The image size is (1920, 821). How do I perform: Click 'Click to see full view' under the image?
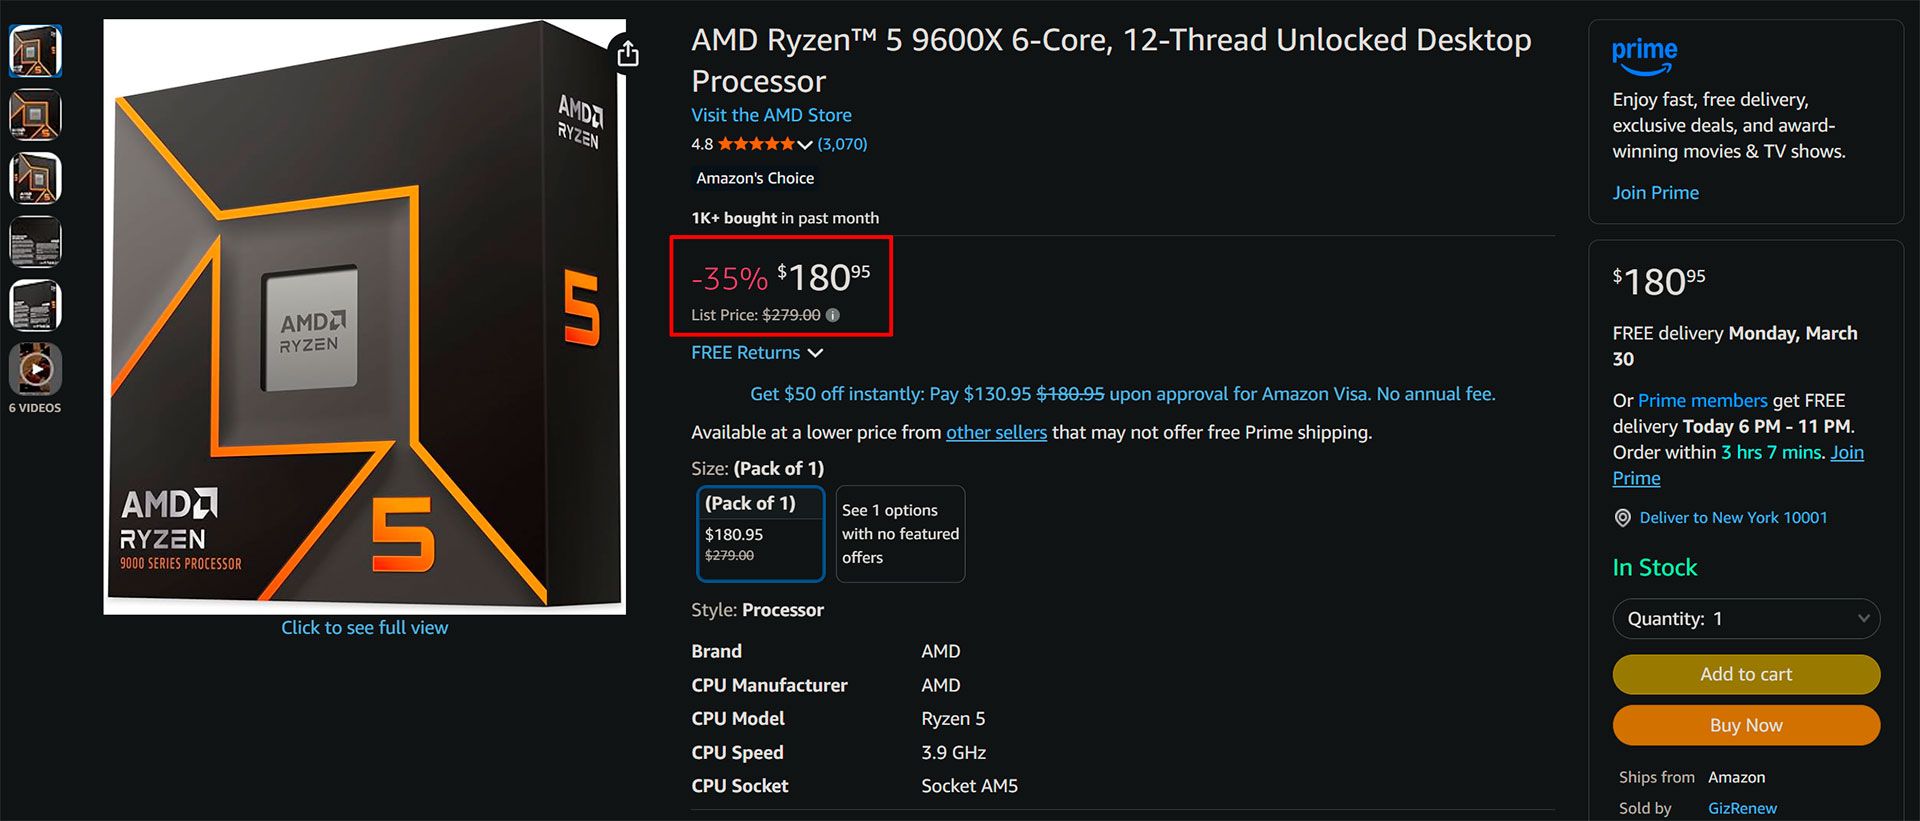tap(364, 627)
